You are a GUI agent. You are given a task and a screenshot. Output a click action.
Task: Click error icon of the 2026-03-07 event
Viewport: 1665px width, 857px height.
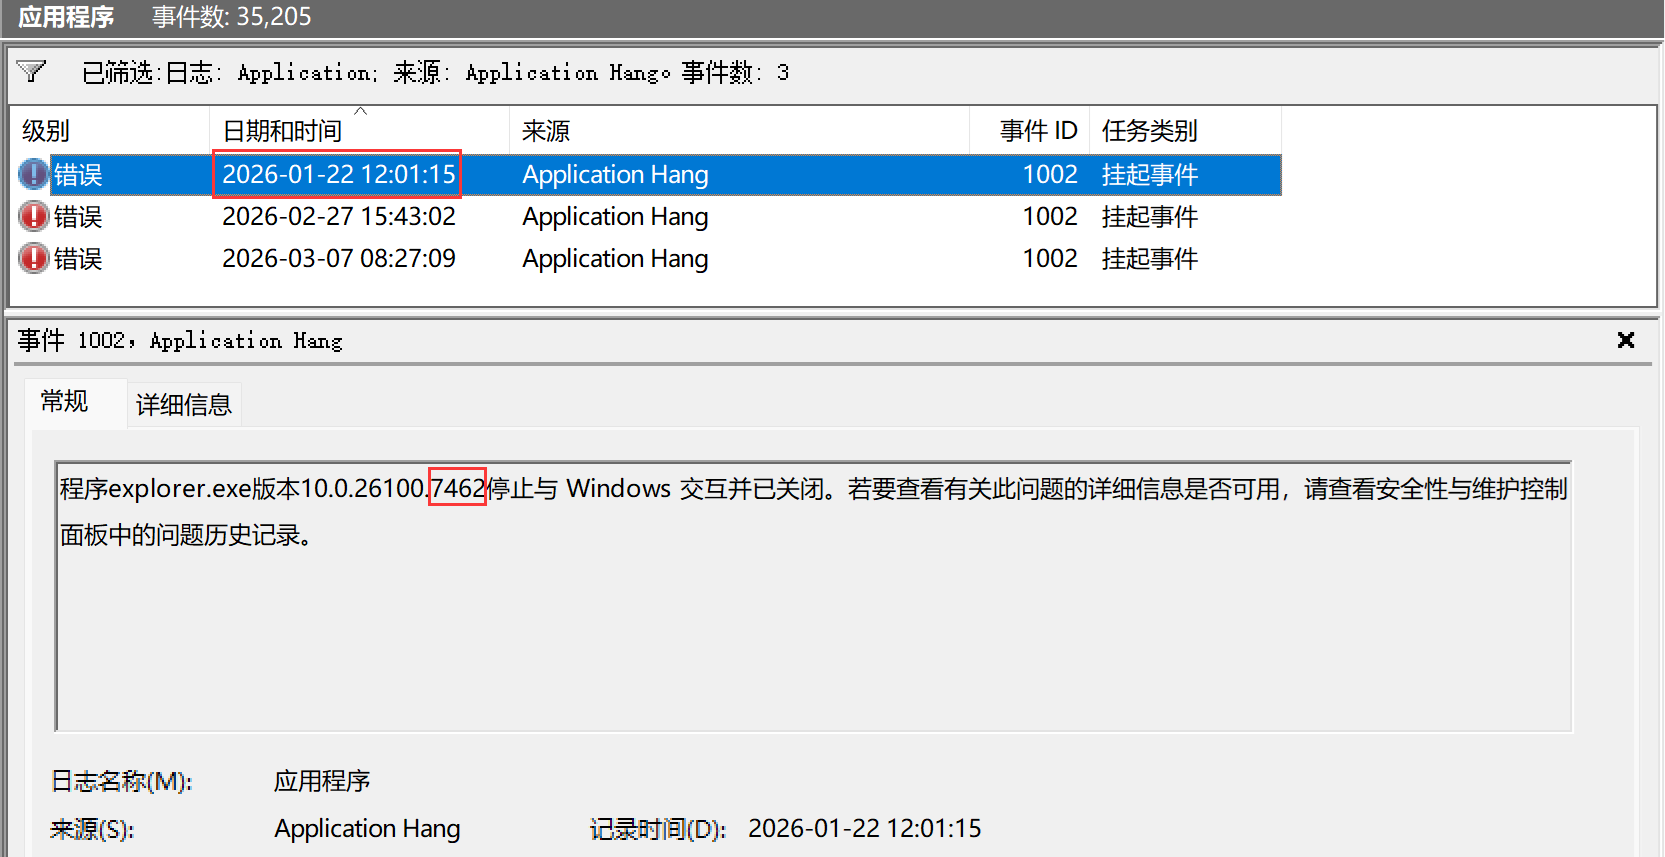(33, 259)
